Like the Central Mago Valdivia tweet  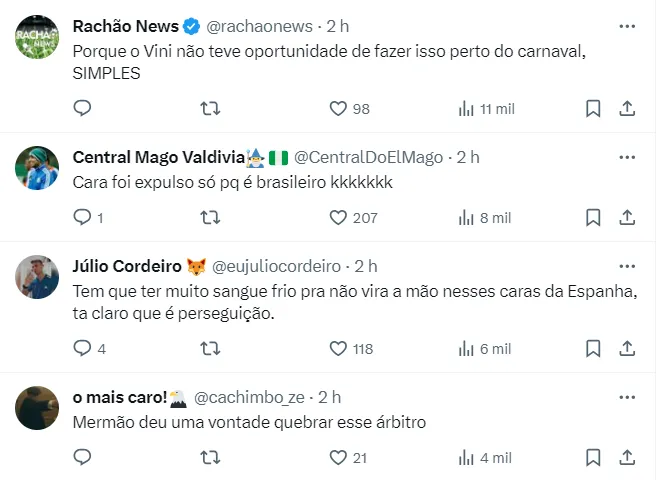[338, 217]
